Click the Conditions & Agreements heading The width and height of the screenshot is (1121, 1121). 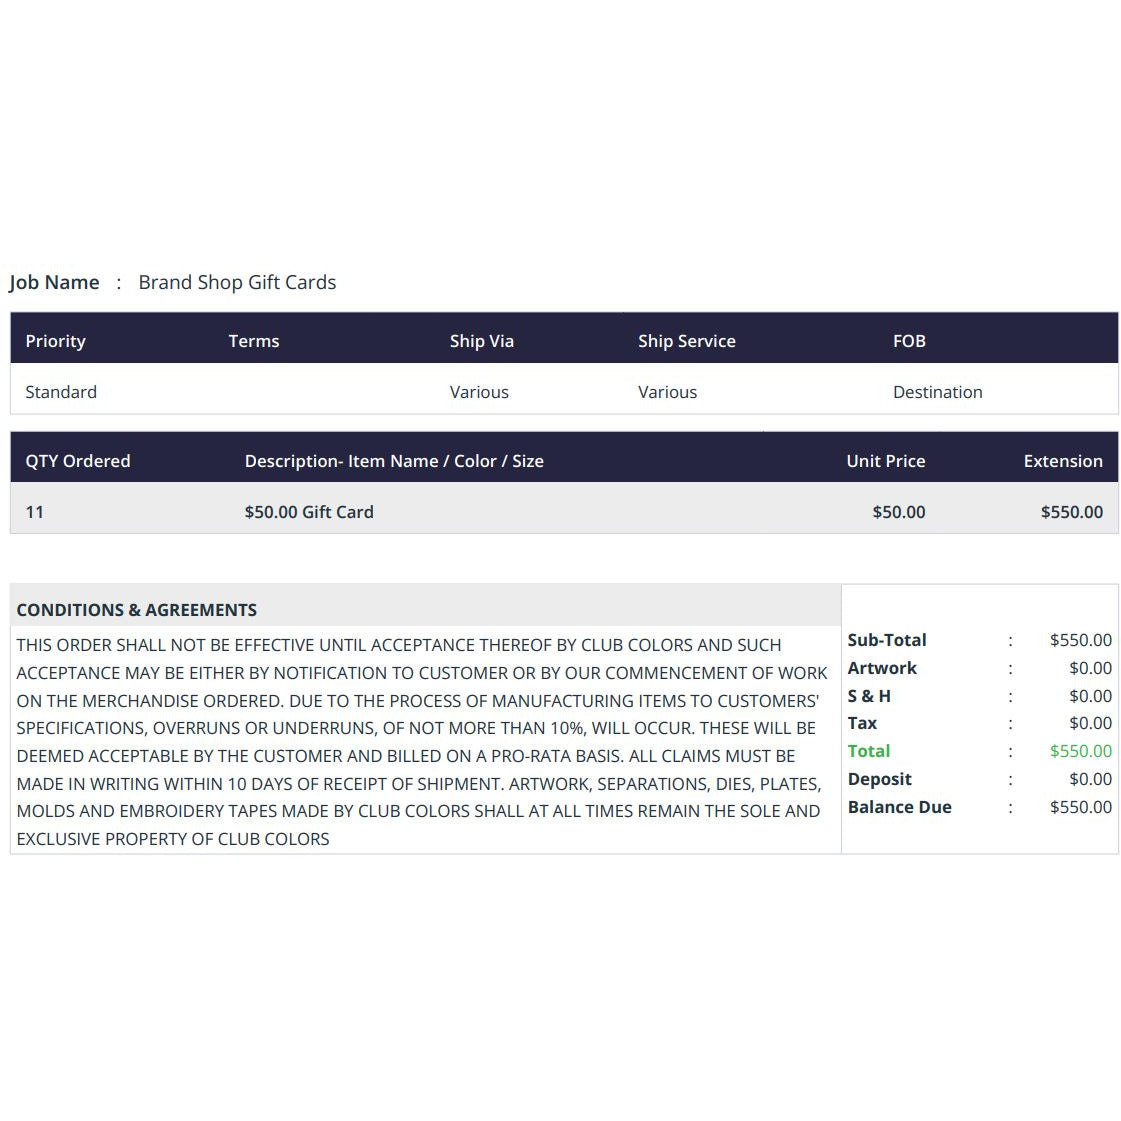137,610
